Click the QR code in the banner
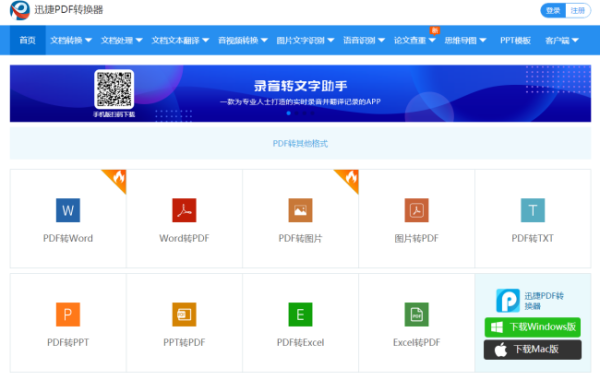 point(114,89)
